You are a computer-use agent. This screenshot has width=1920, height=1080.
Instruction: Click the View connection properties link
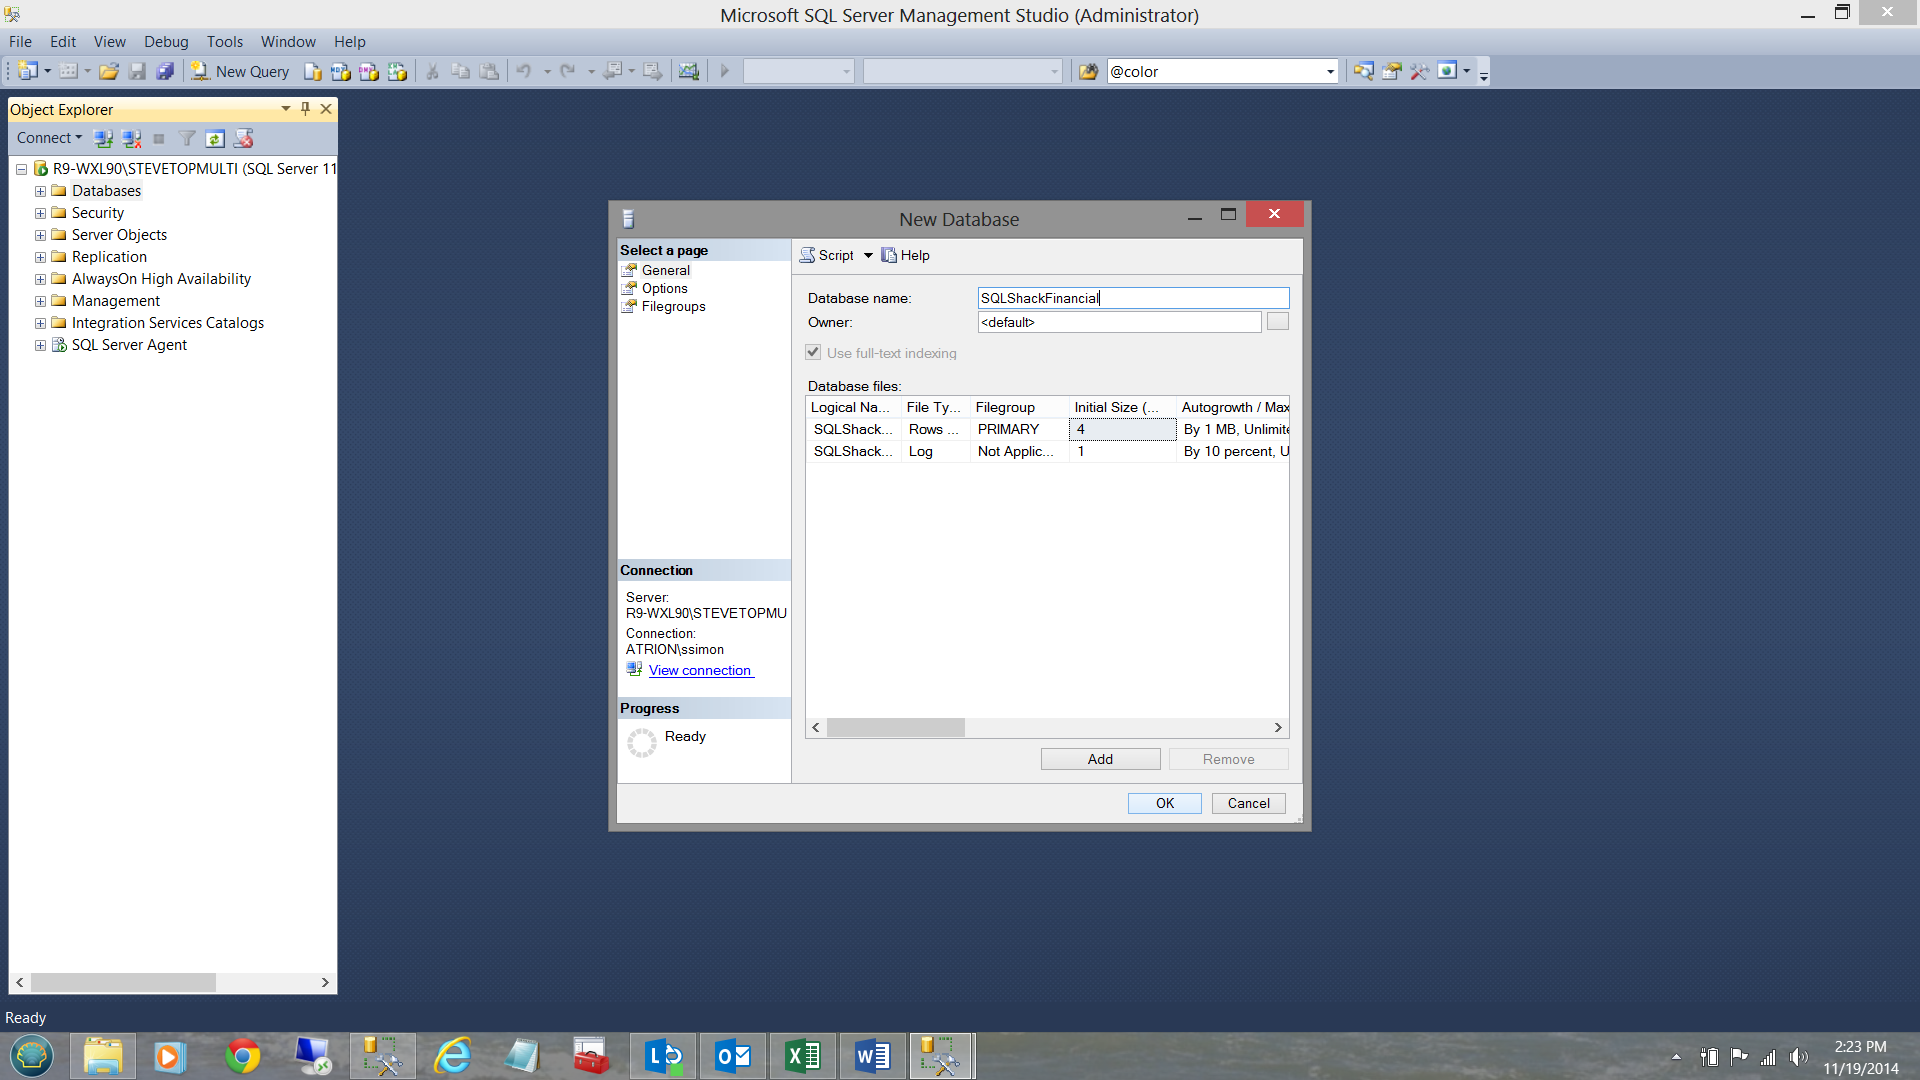(700, 670)
